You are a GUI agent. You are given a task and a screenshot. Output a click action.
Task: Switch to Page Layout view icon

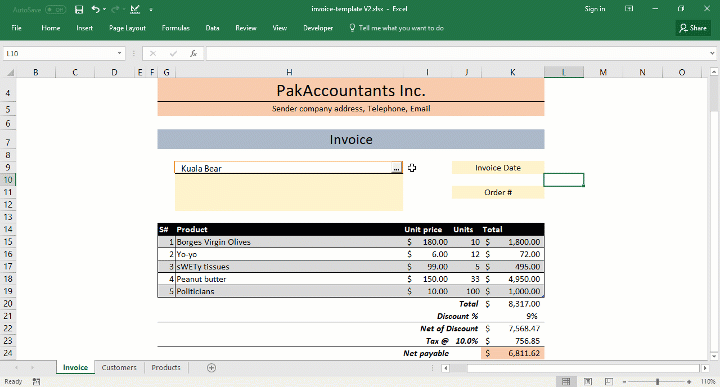pyautogui.click(x=588, y=381)
